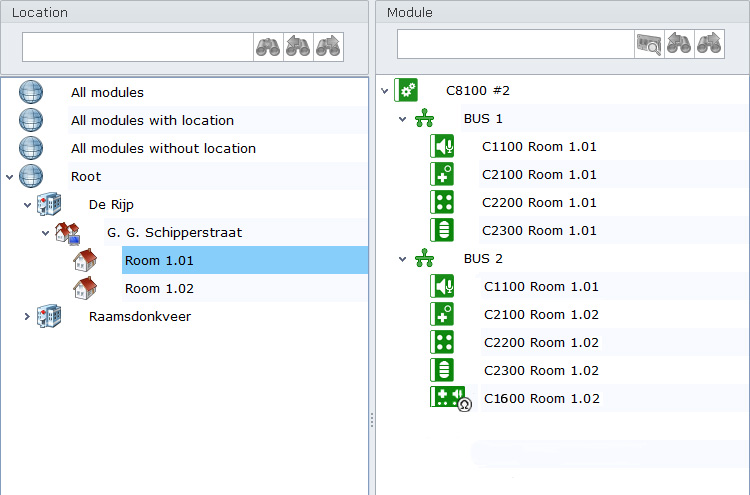Viewport: 750px width, 495px height.
Task: Collapse the De Rijp node
Action: (x=27, y=205)
